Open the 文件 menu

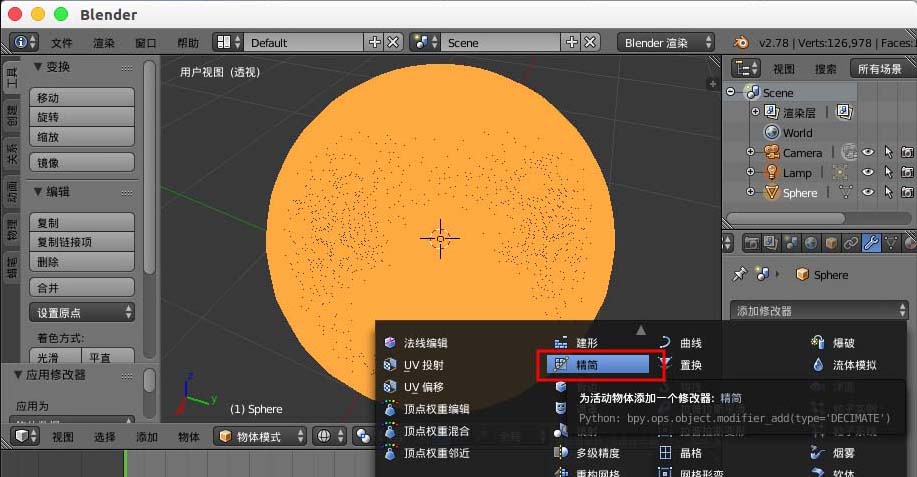pos(61,43)
